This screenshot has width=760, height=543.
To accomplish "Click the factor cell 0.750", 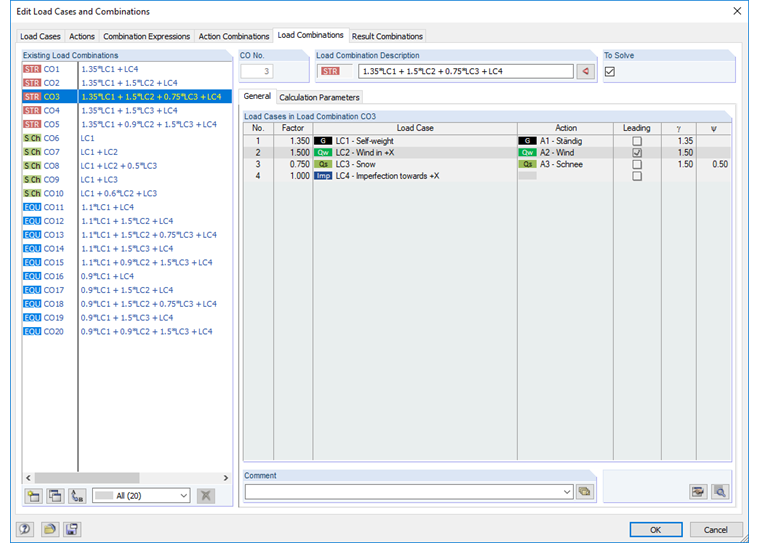I will tap(293, 164).
